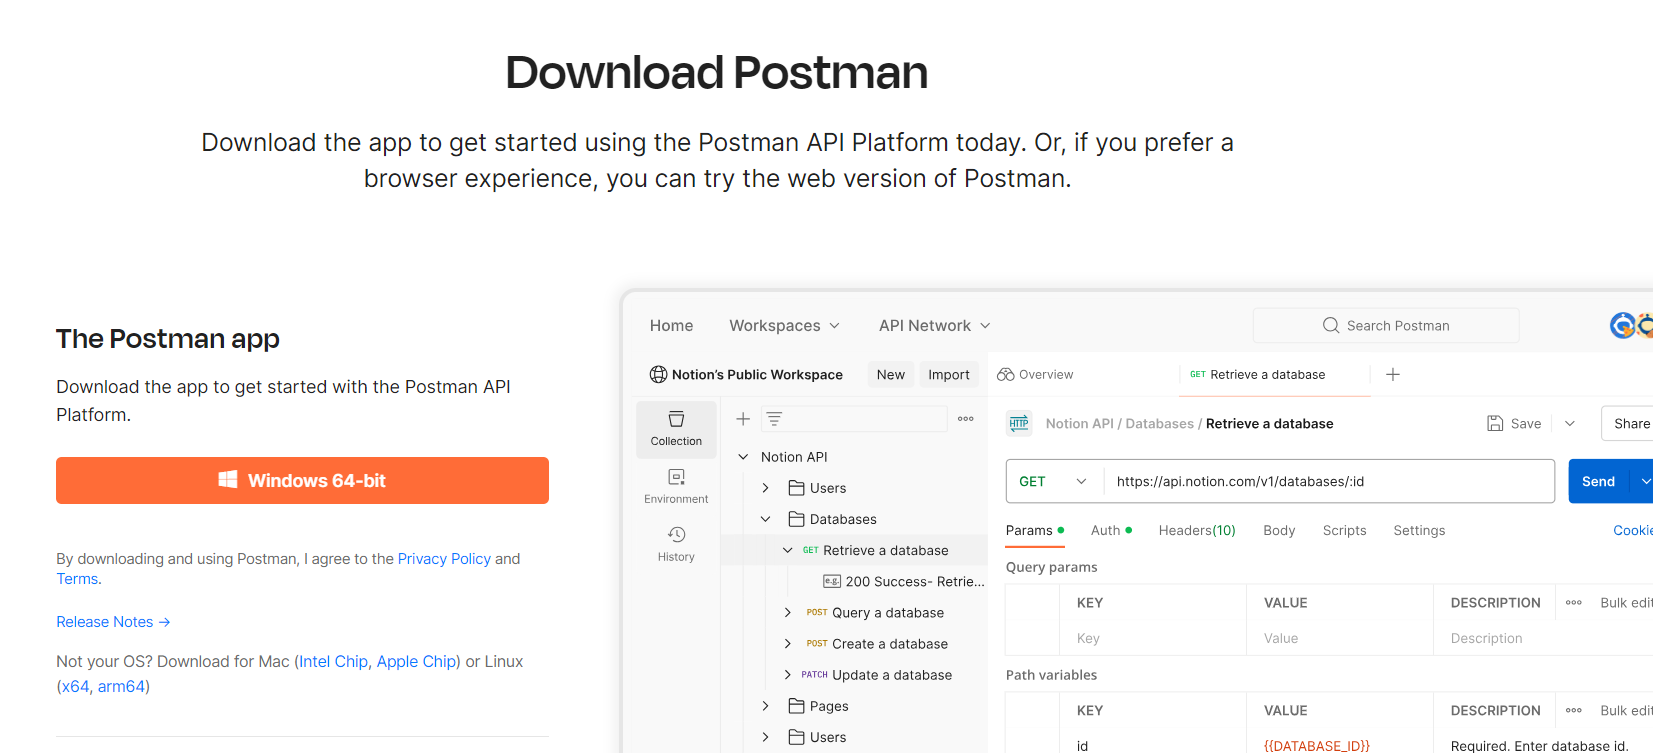Click the plus icon to add collection
Image resolution: width=1653 pixels, height=753 pixels.
pos(743,419)
